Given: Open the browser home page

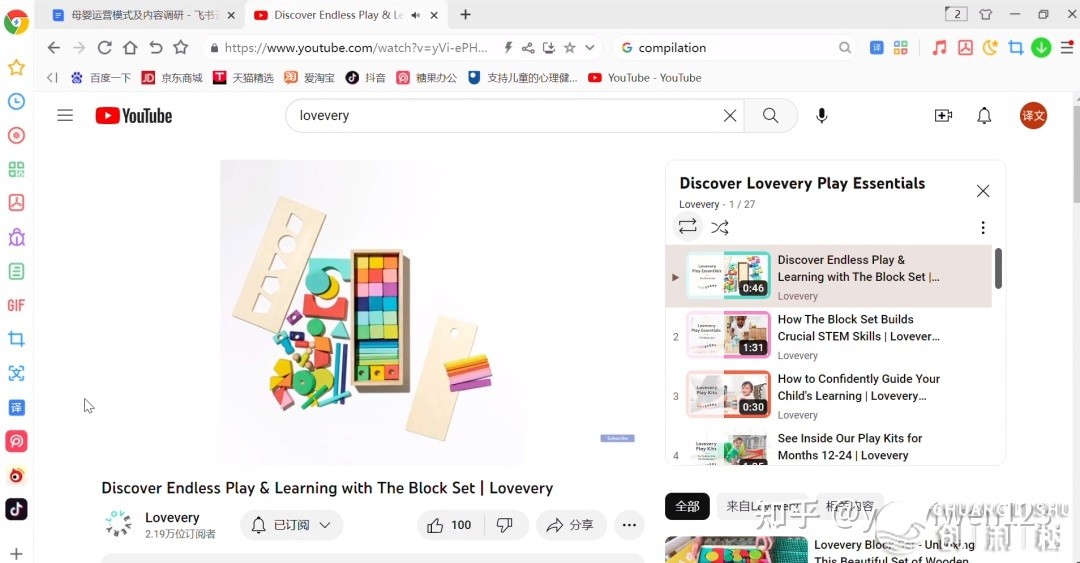Looking at the screenshot, I should pyautogui.click(x=130, y=48).
